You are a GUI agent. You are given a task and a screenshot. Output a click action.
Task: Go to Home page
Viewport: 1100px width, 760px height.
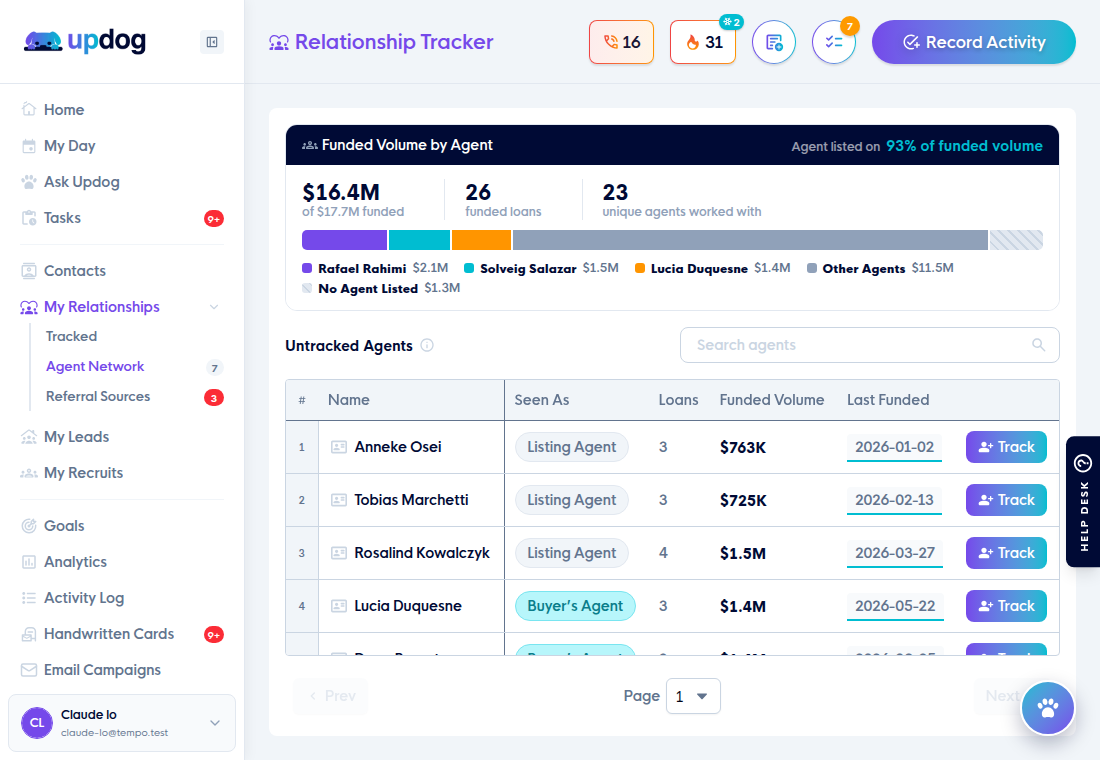tap(64, 109)
